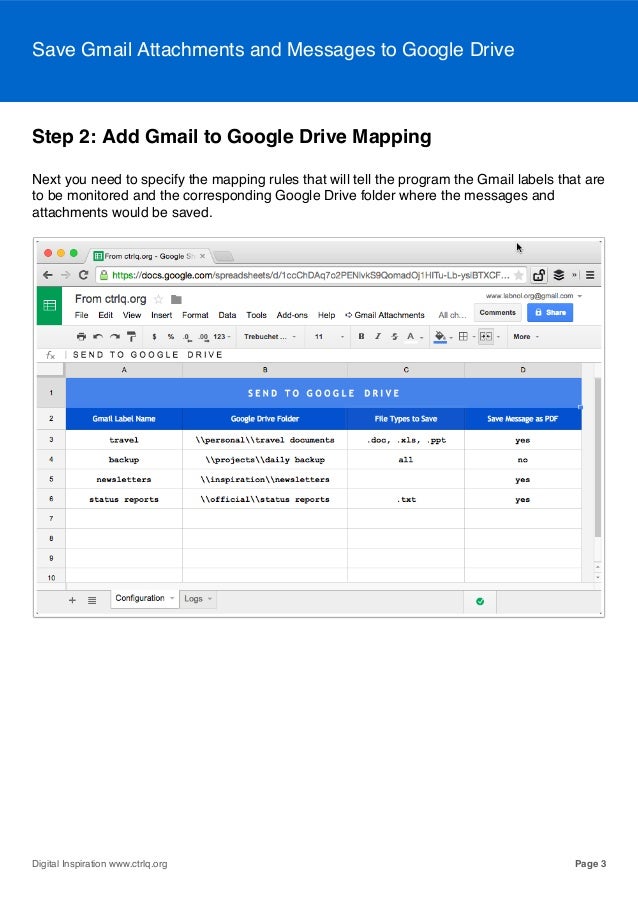
Task: Open the Format menu
Action: (195, 315)
